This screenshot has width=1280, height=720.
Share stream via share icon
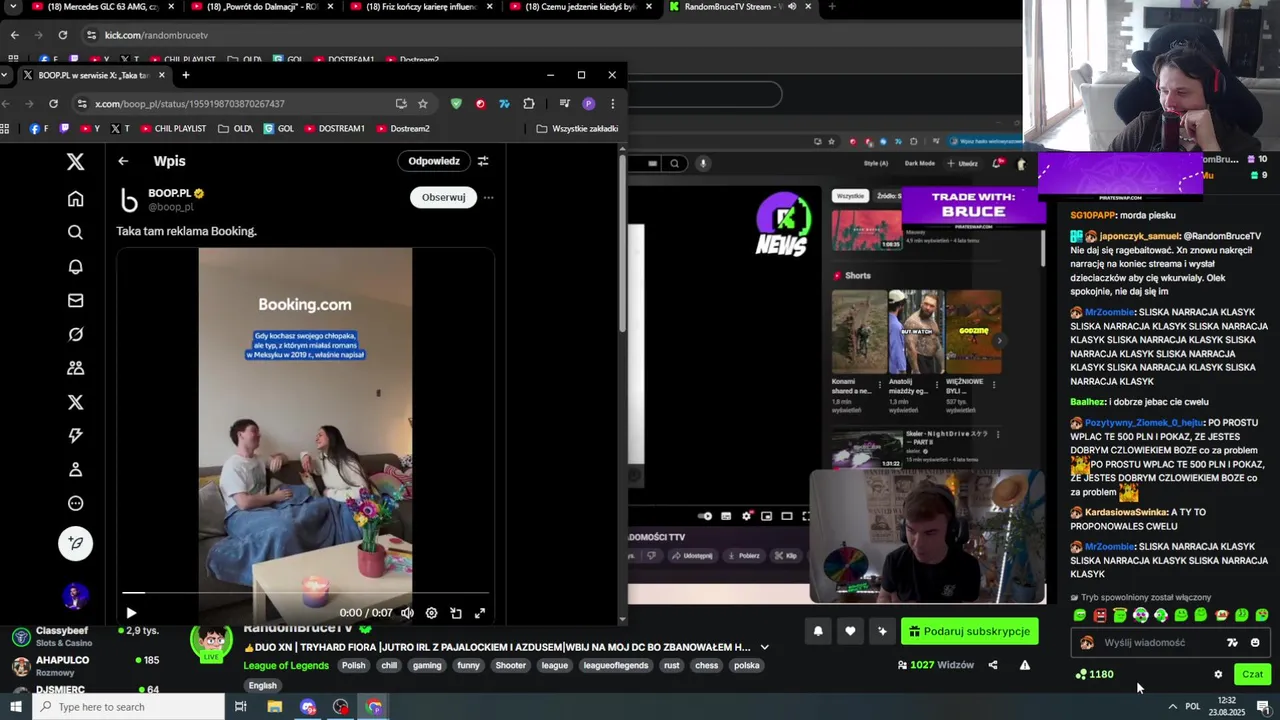[993, 665]
